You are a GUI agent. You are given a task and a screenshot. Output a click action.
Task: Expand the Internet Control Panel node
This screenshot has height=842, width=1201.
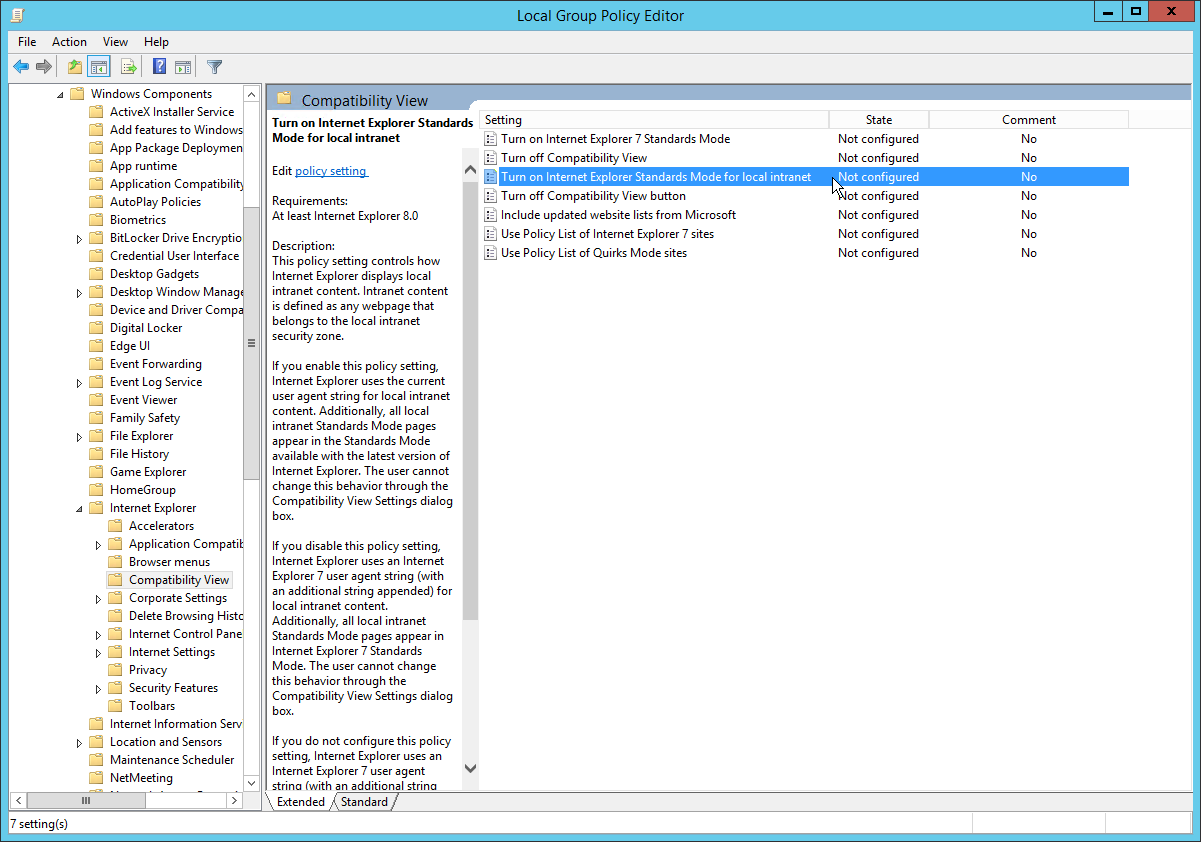tap(99, 634)
